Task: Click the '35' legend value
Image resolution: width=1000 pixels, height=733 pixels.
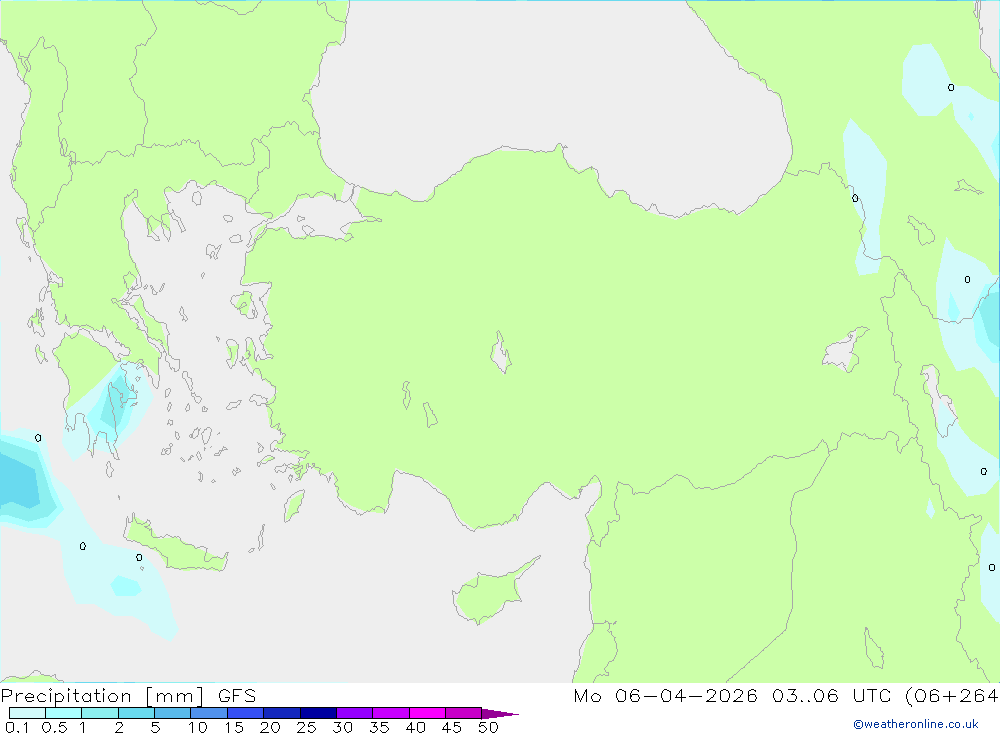Action: pyautogui.click(x=379, y=727)
